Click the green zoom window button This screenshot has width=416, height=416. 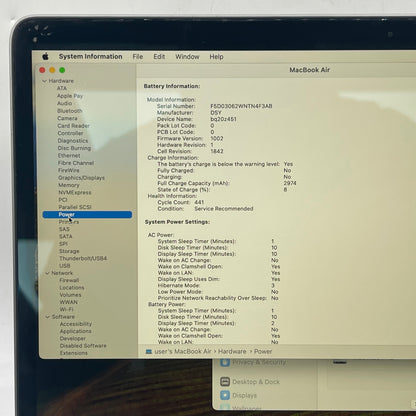[62, 70]
